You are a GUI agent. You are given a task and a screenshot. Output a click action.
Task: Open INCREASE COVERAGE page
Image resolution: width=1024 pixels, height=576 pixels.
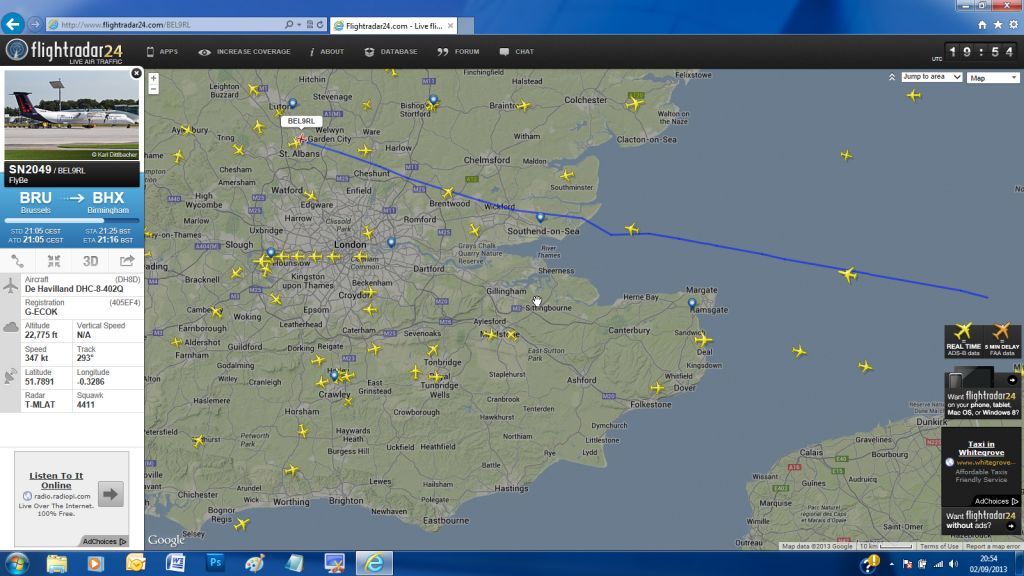pos(245,52)
